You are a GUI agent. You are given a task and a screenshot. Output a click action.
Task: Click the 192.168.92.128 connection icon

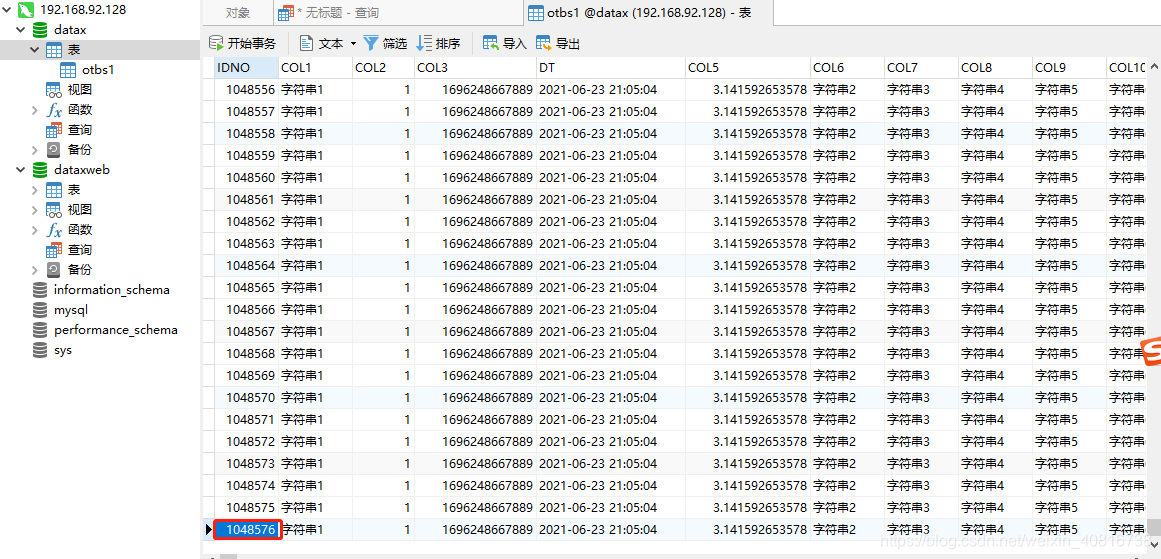(25, 10)
